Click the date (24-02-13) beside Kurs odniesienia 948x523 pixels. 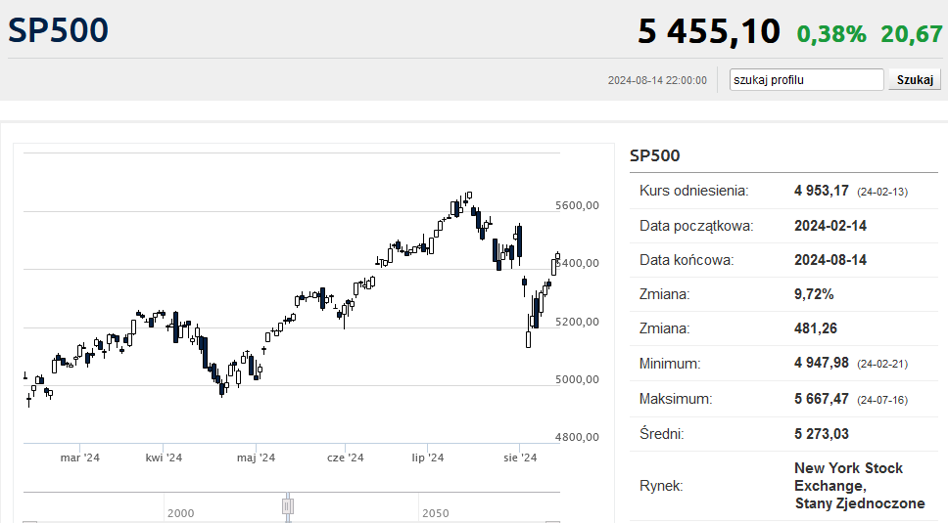click(882, 192)
